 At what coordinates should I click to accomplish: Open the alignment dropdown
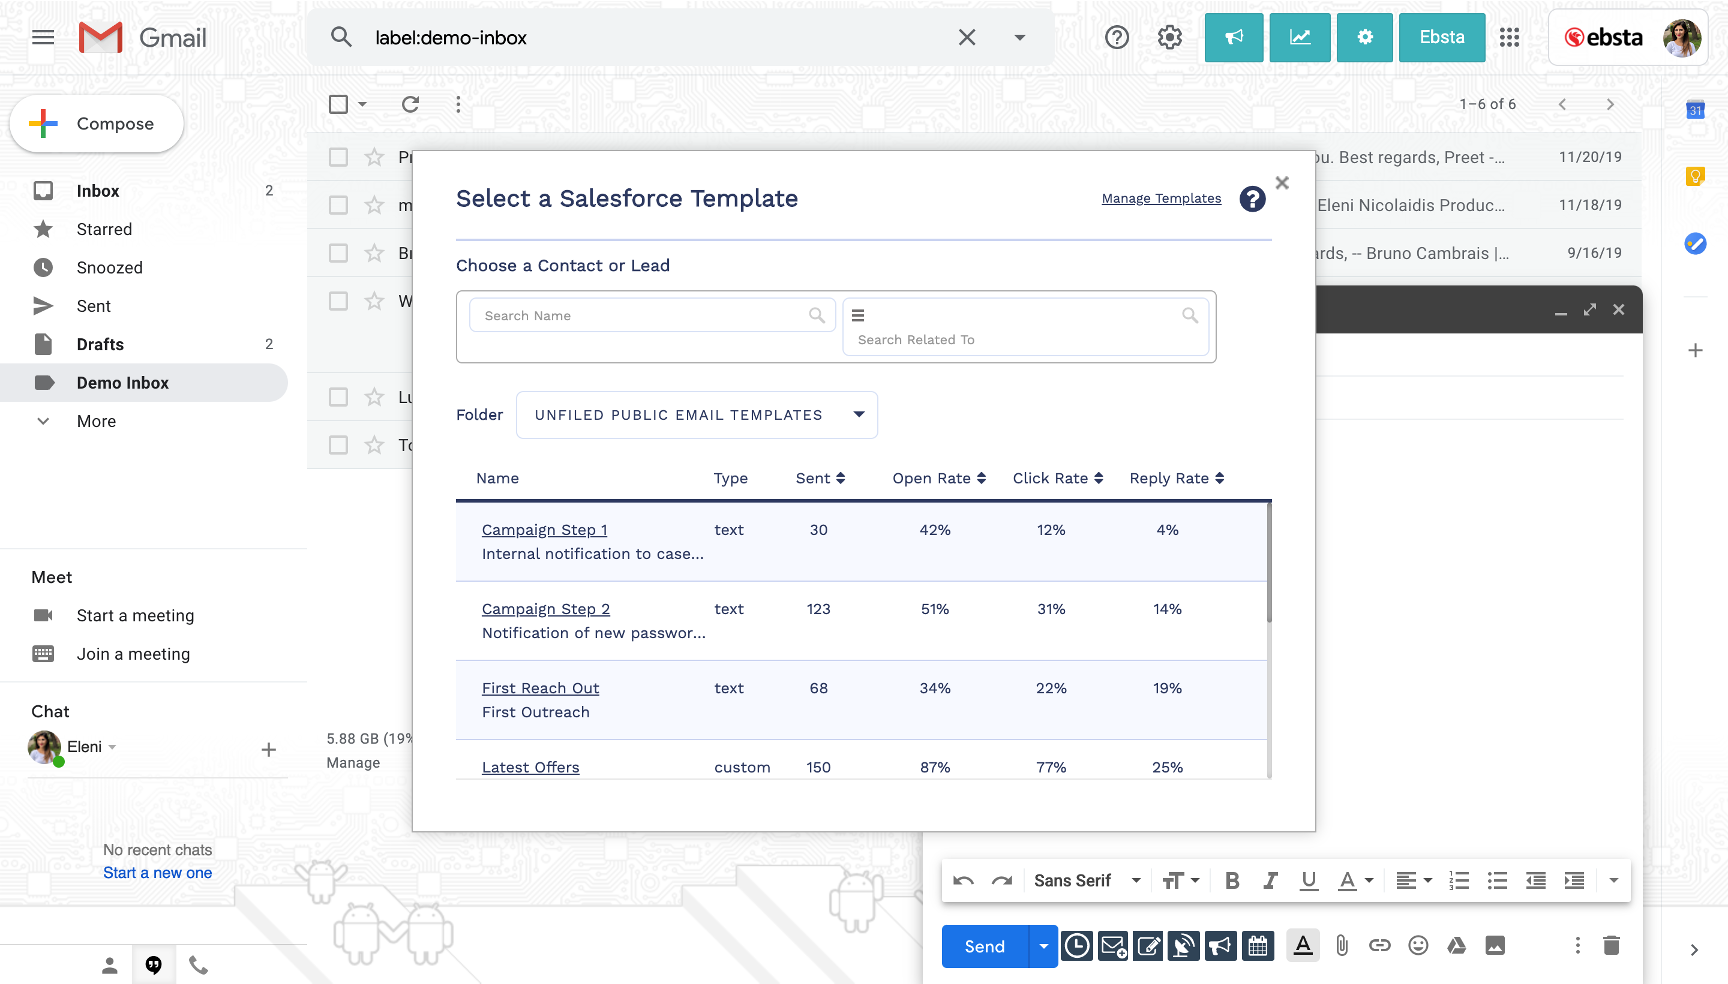[1414, 881]
